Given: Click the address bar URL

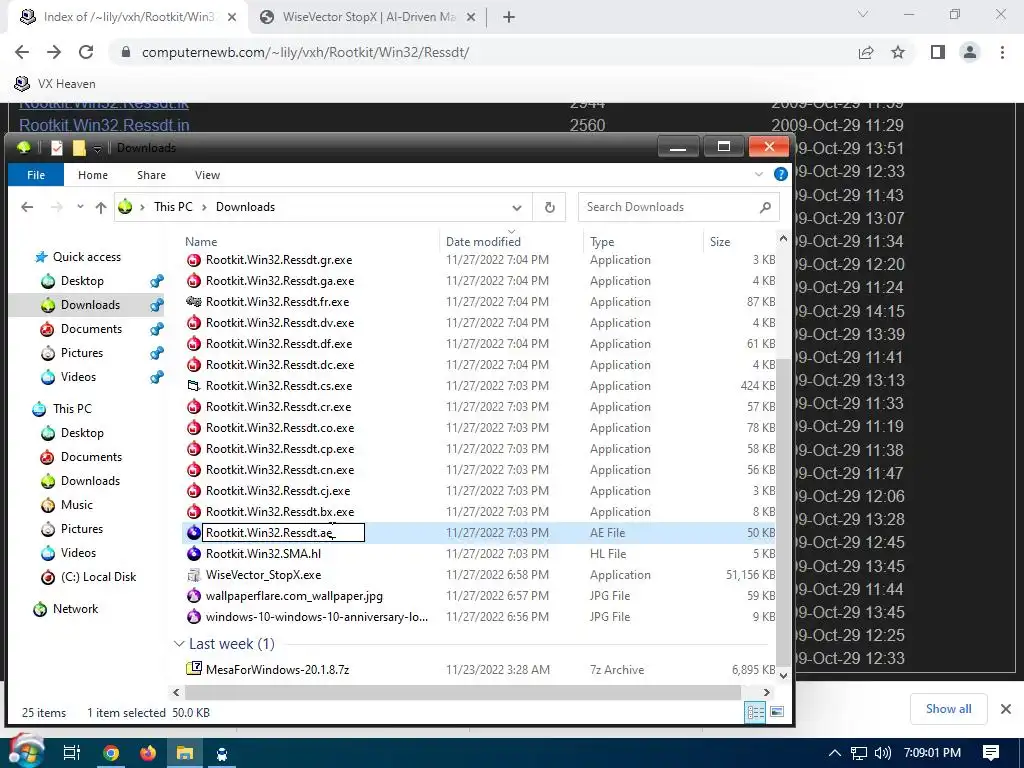Looking at the screenshot, I should coord(305,52).
